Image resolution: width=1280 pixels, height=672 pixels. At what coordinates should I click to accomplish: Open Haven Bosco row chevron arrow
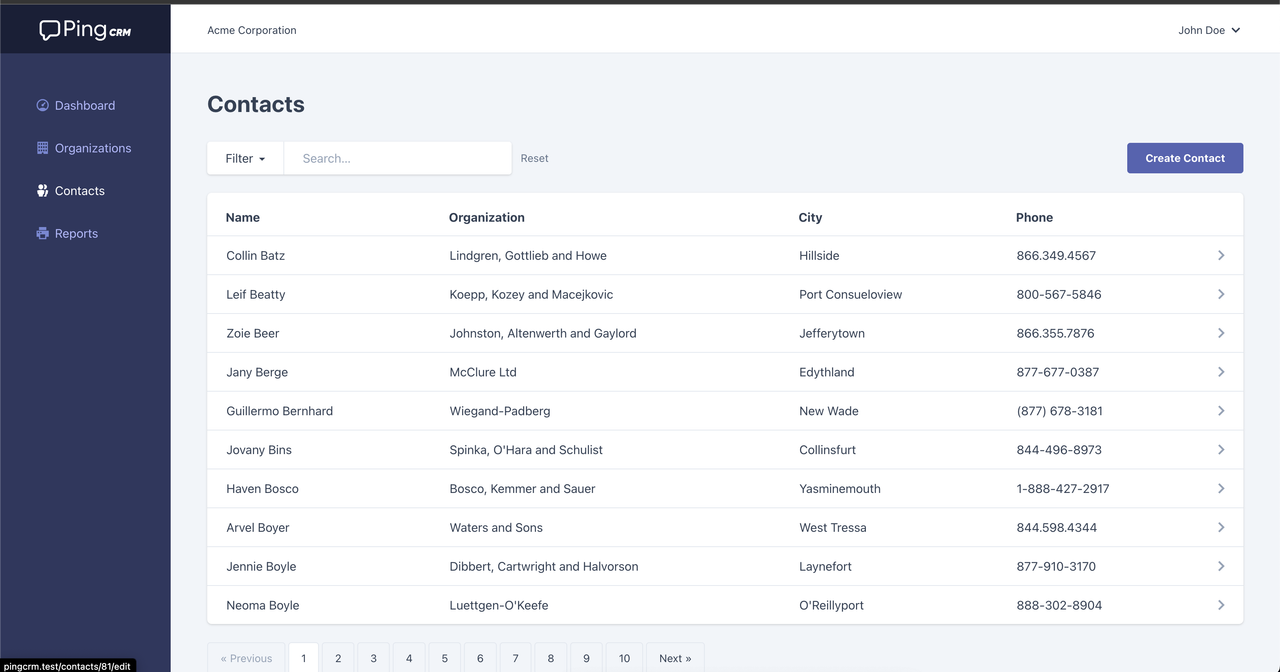[x=1221, y=489]
